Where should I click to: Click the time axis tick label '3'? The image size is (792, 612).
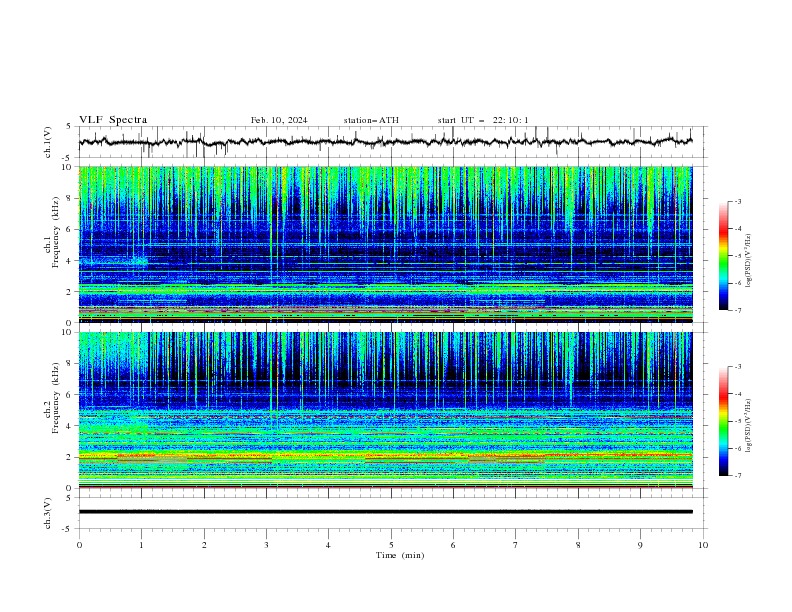(266, 545)
